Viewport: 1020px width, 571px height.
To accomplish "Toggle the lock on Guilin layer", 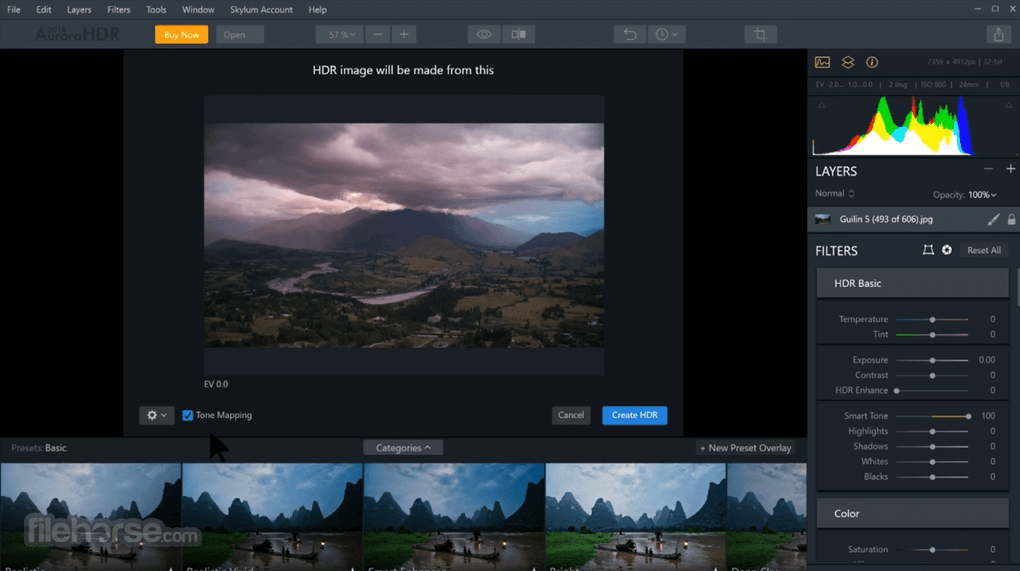I will pyautogui.click(x=1011, y=220).
